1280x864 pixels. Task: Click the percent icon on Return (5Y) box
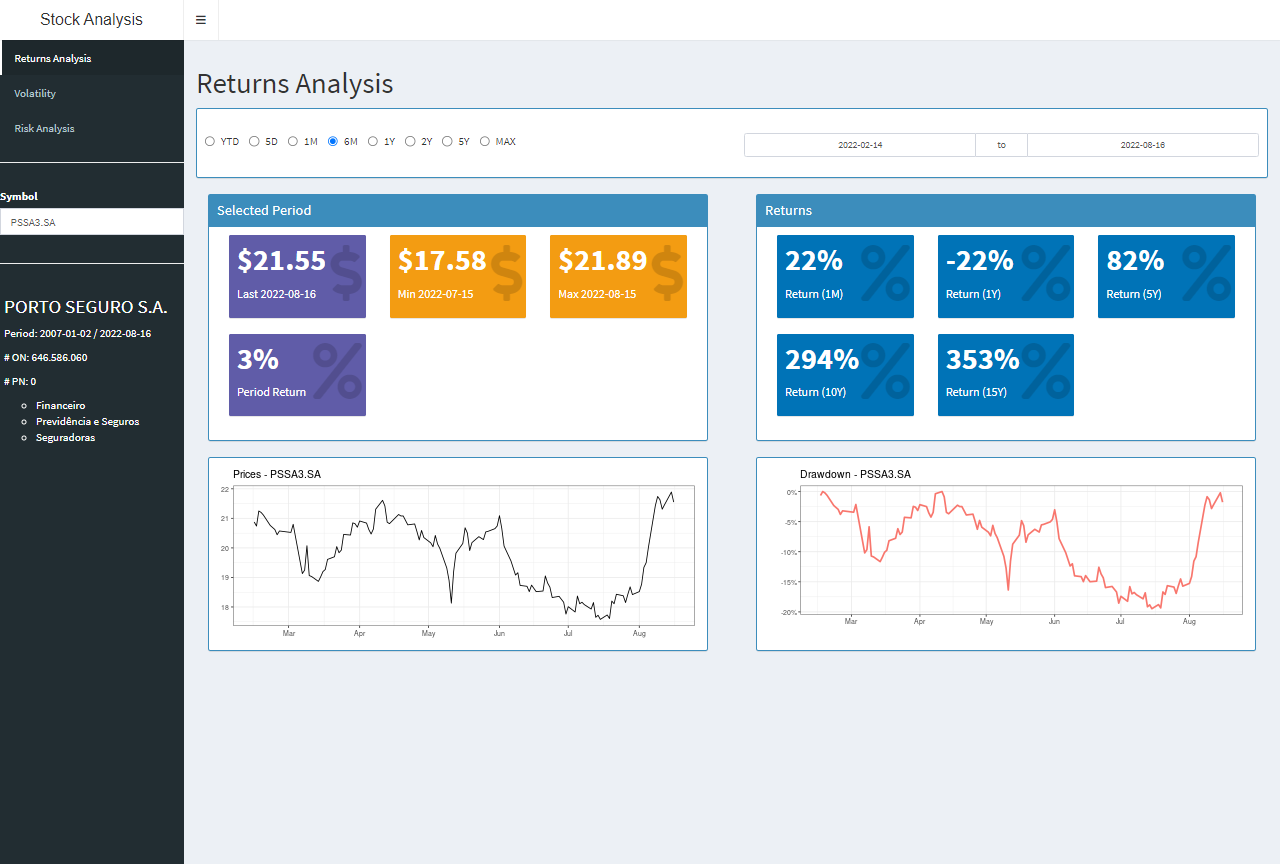click(x=1207, y=272)
